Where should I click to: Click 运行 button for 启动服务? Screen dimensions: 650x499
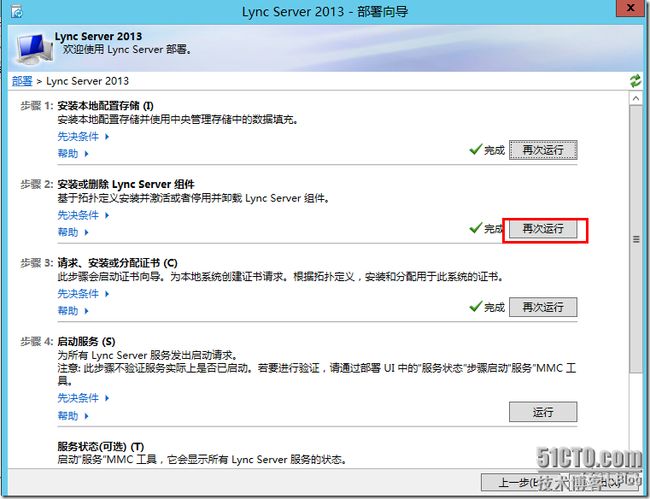pyautogui.click(x=543, y=412)
